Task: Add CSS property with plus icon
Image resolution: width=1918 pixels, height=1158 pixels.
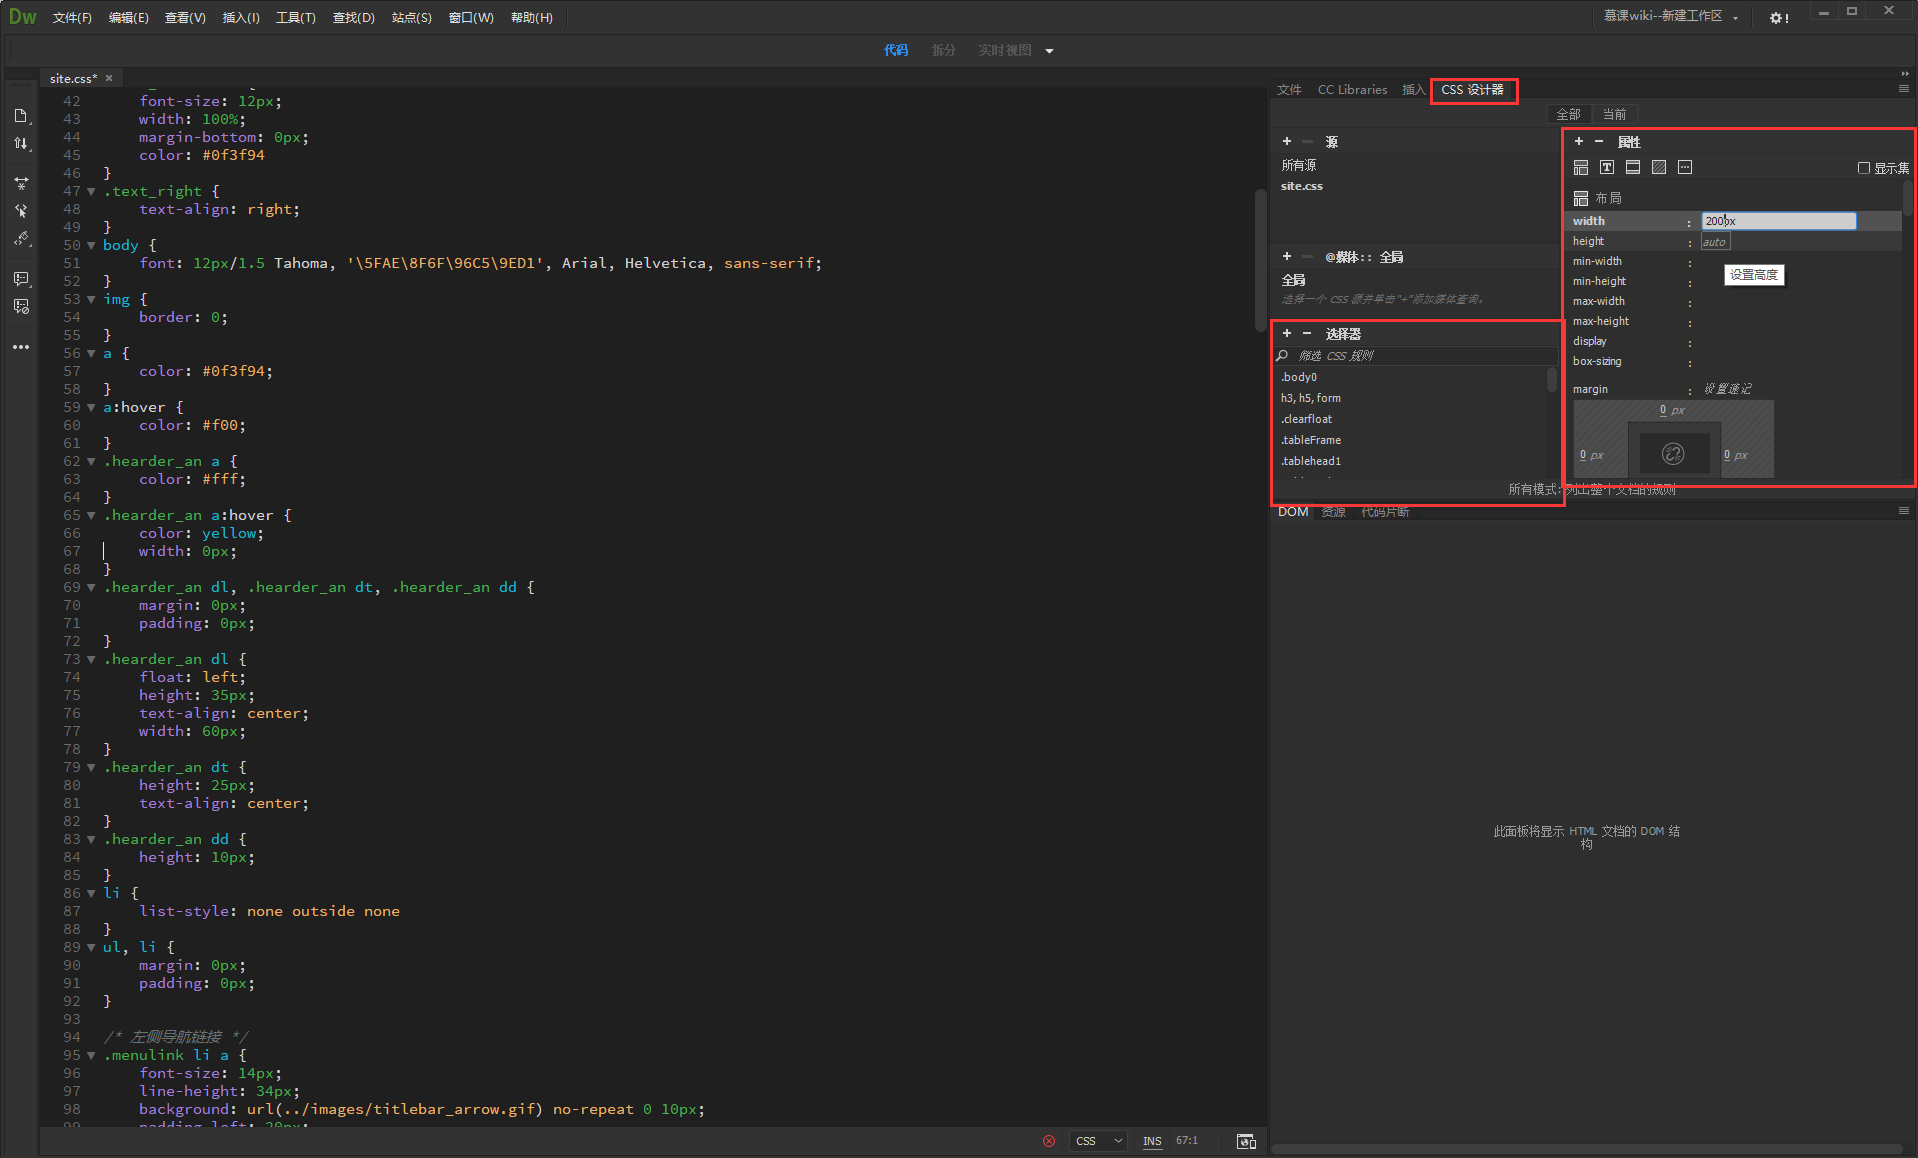Action: 1579,142
